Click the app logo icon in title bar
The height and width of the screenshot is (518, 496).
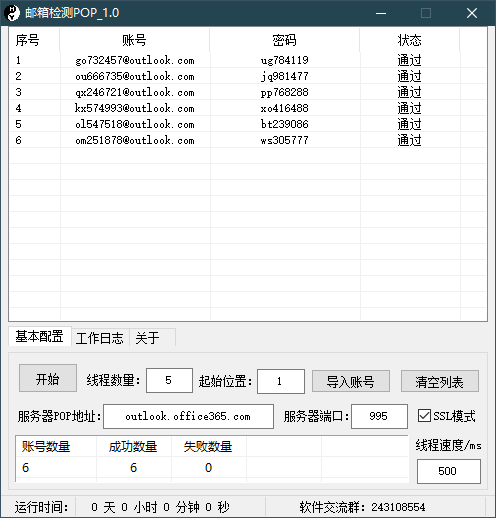(12, 13)
